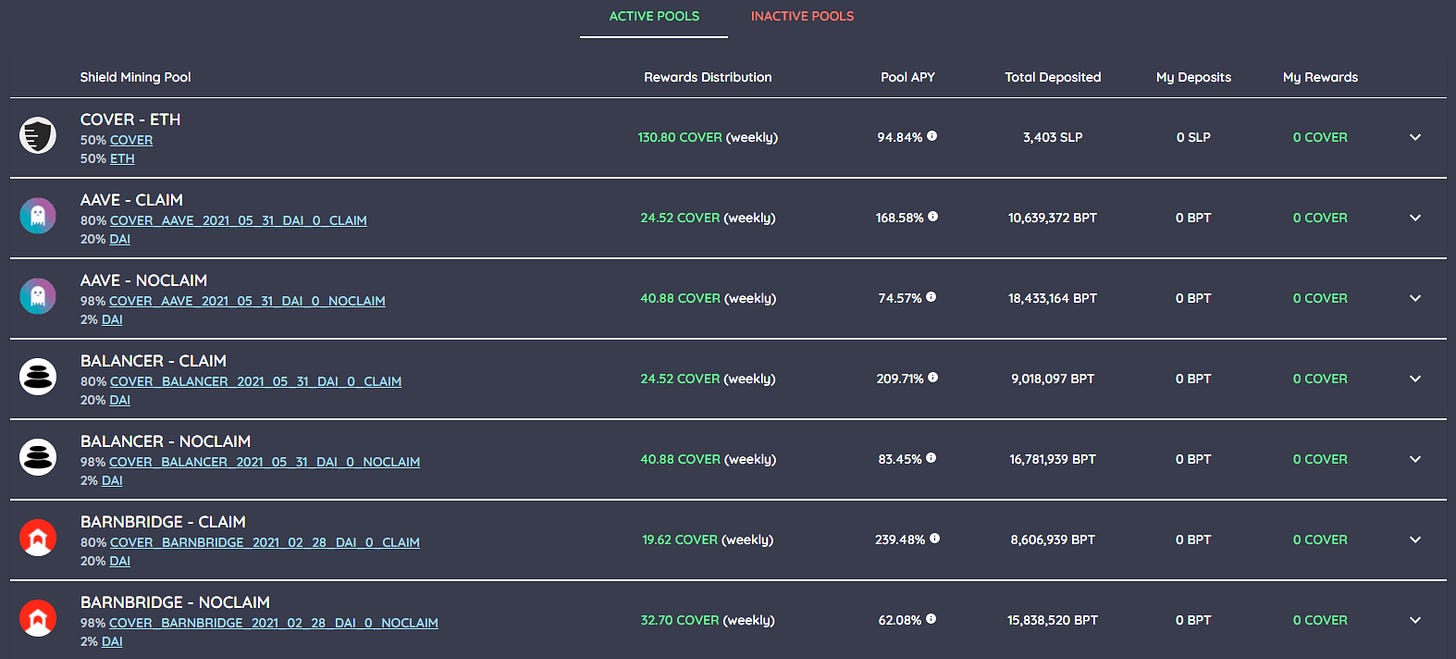The image size is (1456, 659).
Task: Switch to the Active Pools tab
Action: 654,16
